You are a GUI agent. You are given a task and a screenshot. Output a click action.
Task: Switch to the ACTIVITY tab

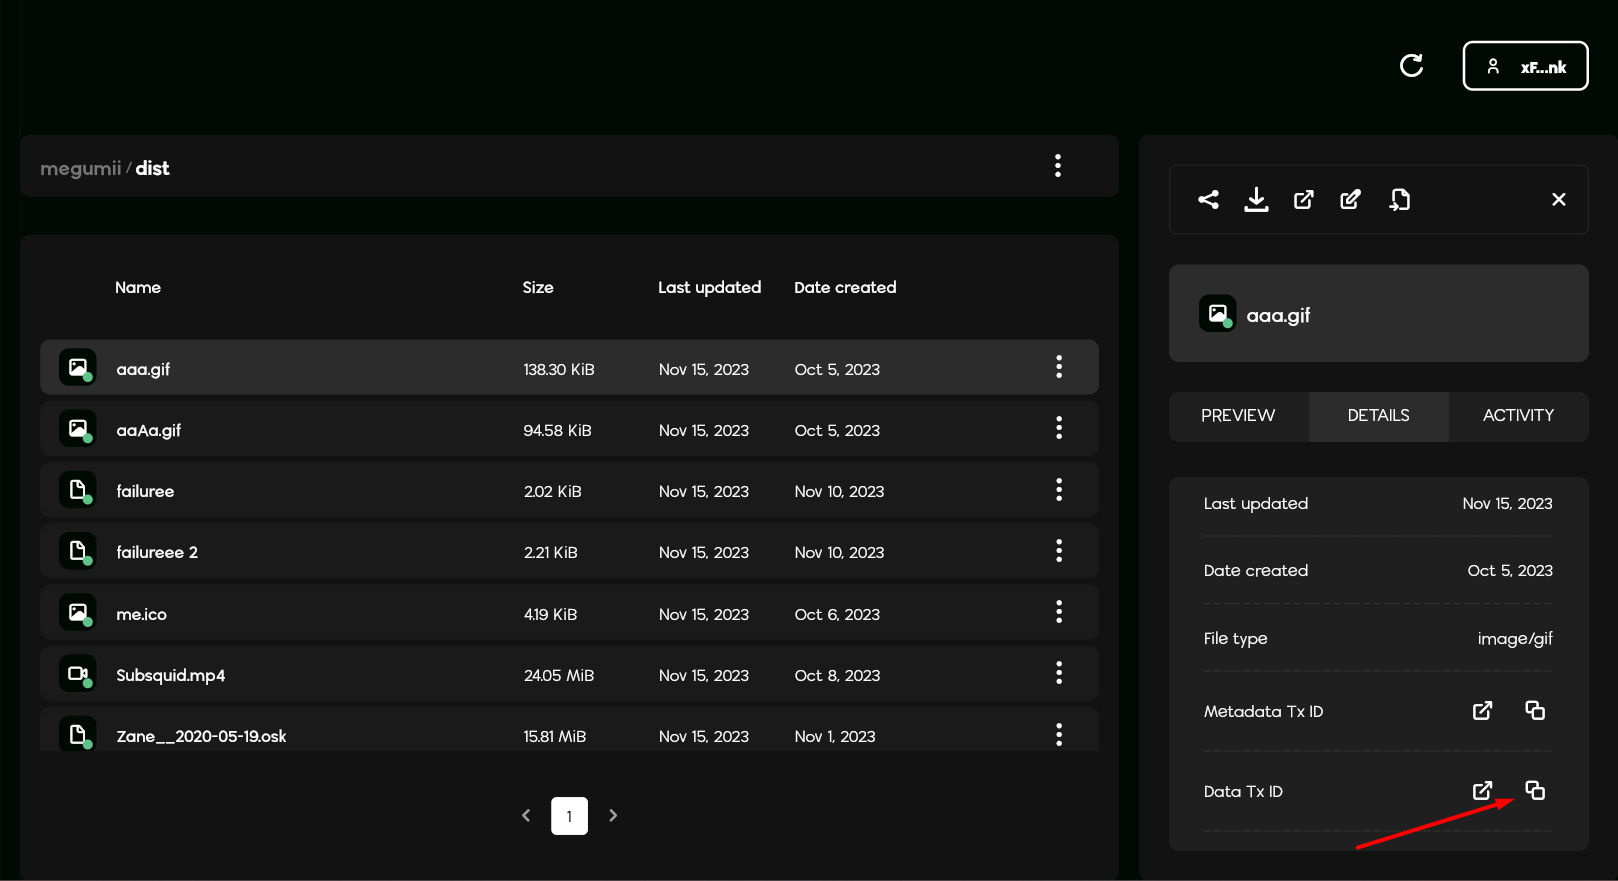coord(1518,416)
